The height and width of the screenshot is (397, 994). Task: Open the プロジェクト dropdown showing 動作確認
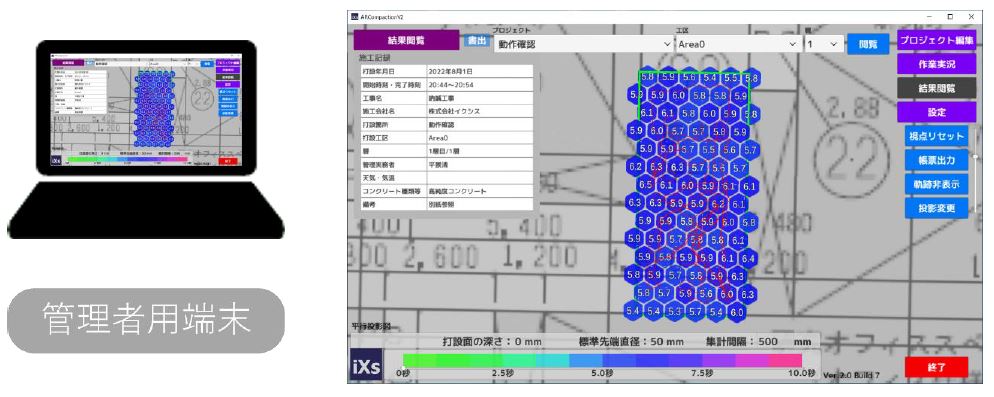[583, 44]
